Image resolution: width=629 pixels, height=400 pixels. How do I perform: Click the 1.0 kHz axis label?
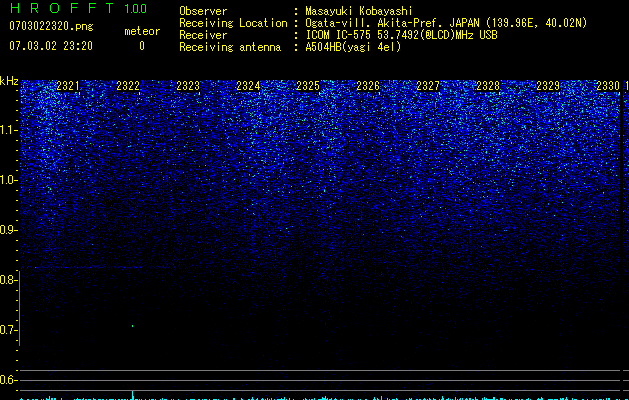tap(9, 180)
